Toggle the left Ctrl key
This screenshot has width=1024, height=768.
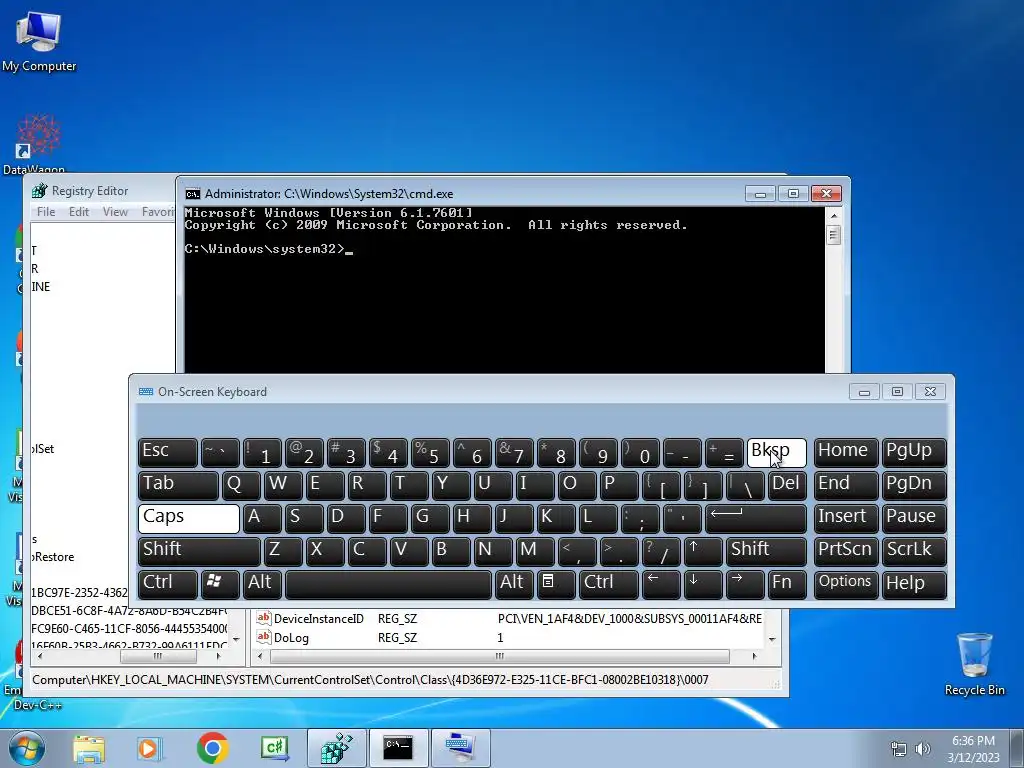click(x=168, y=584)
